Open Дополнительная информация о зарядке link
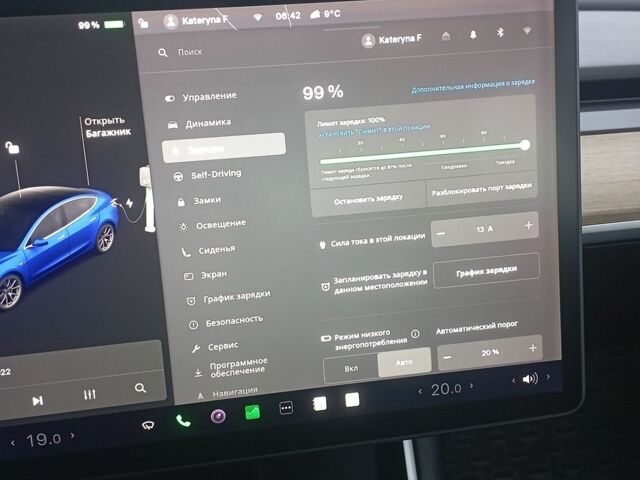 473,86
